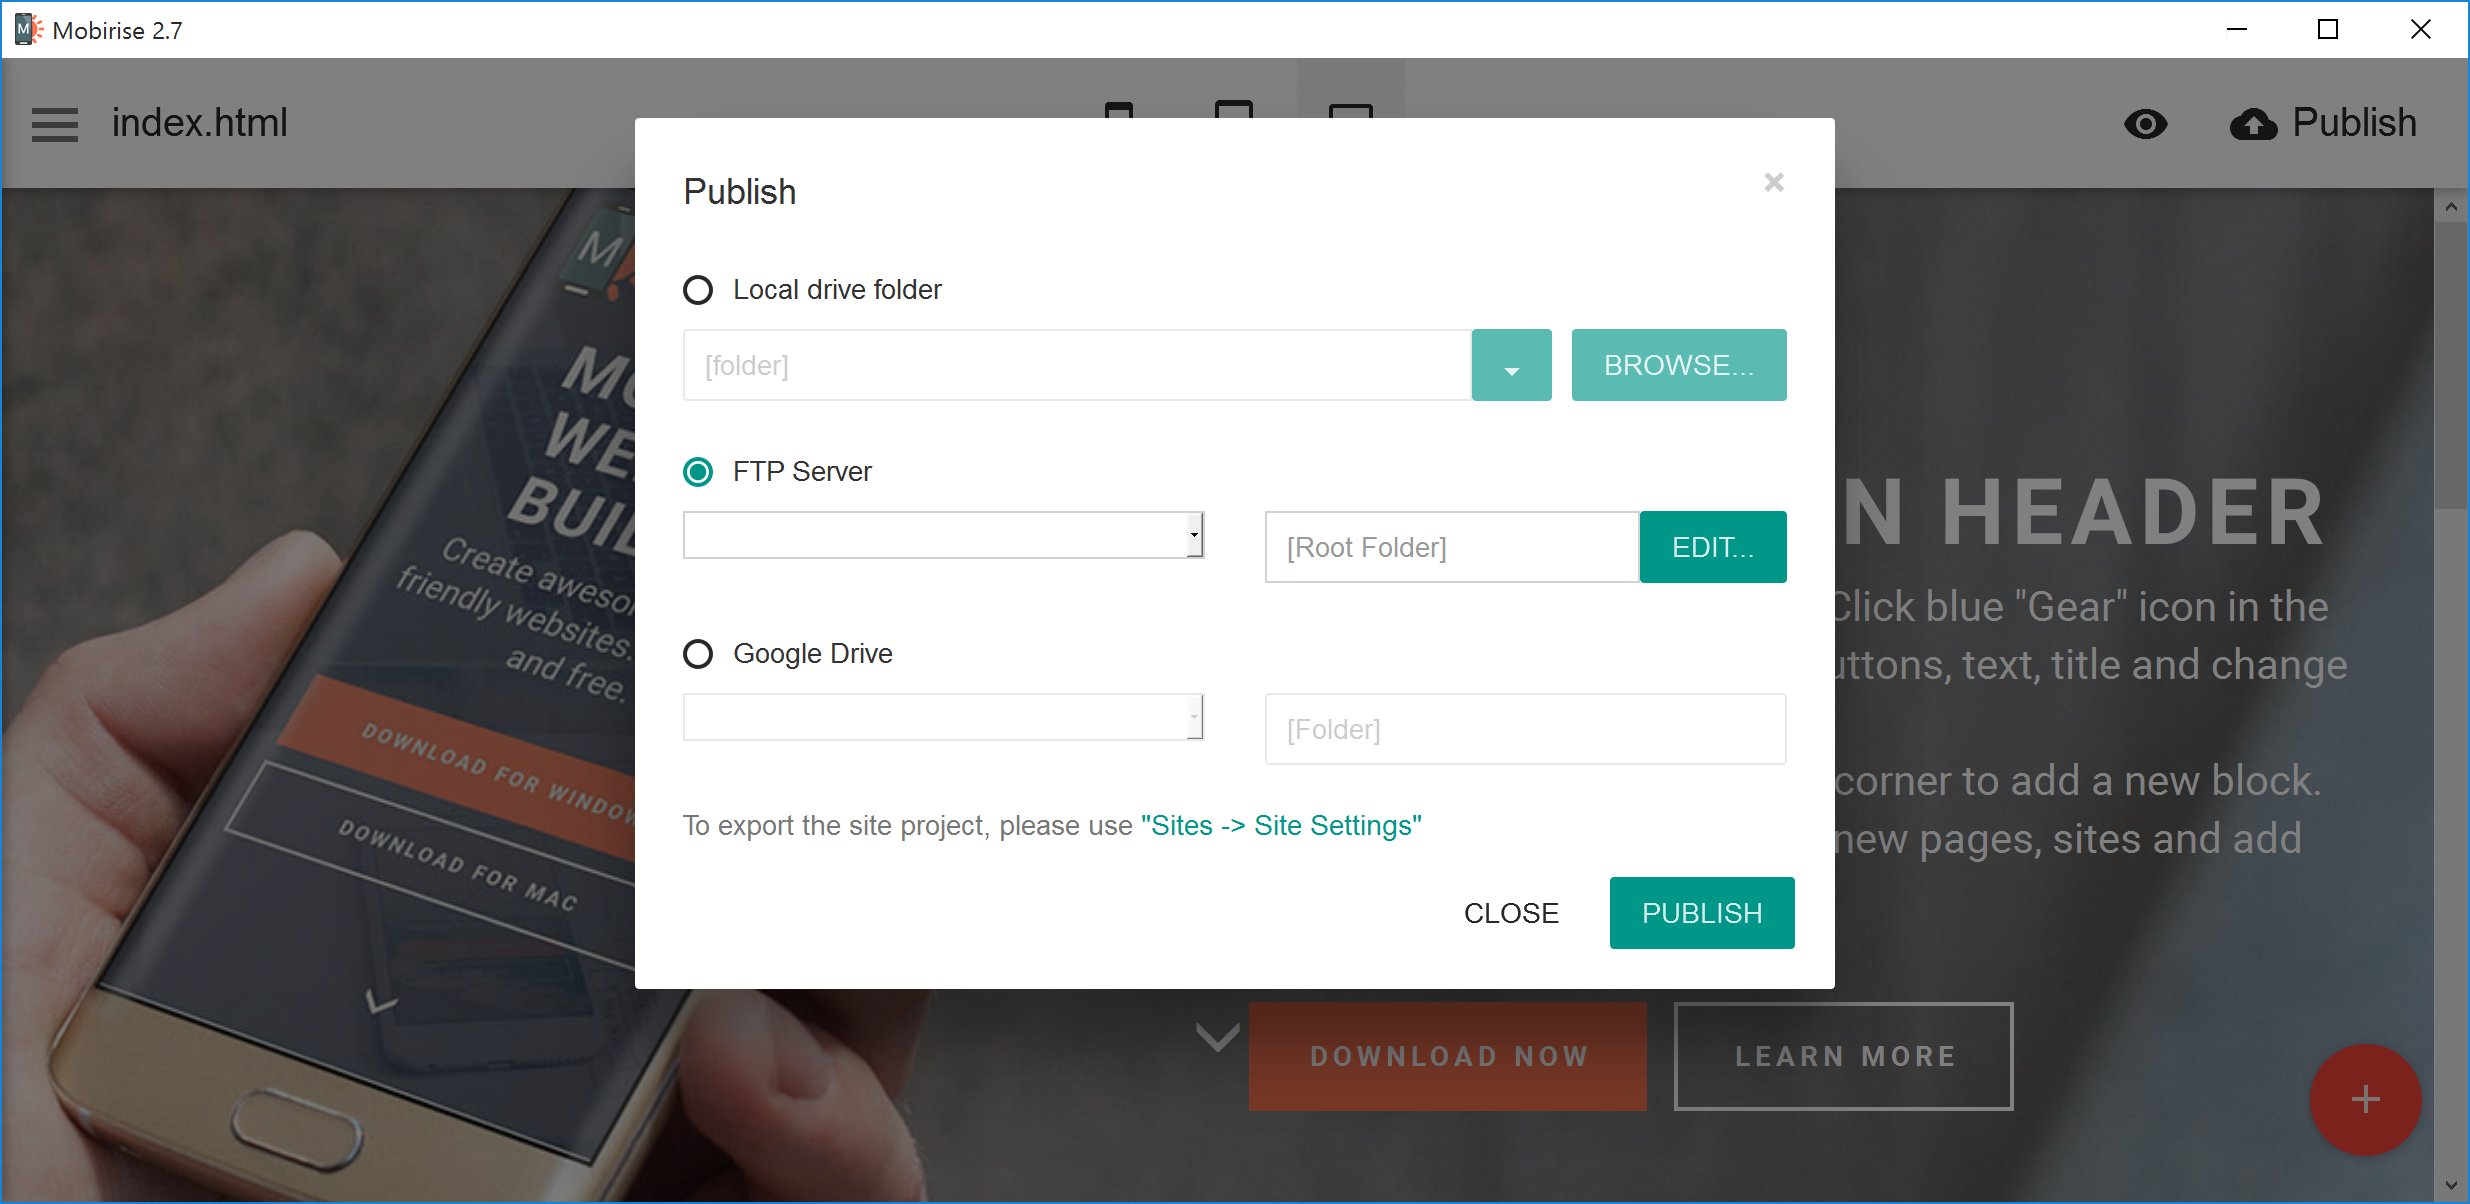The width and height of the screenshot is (2470, 1204).
Task: Click the BROWSE button for local folder
Action: pyautogui.click(x=1679, y=362)
